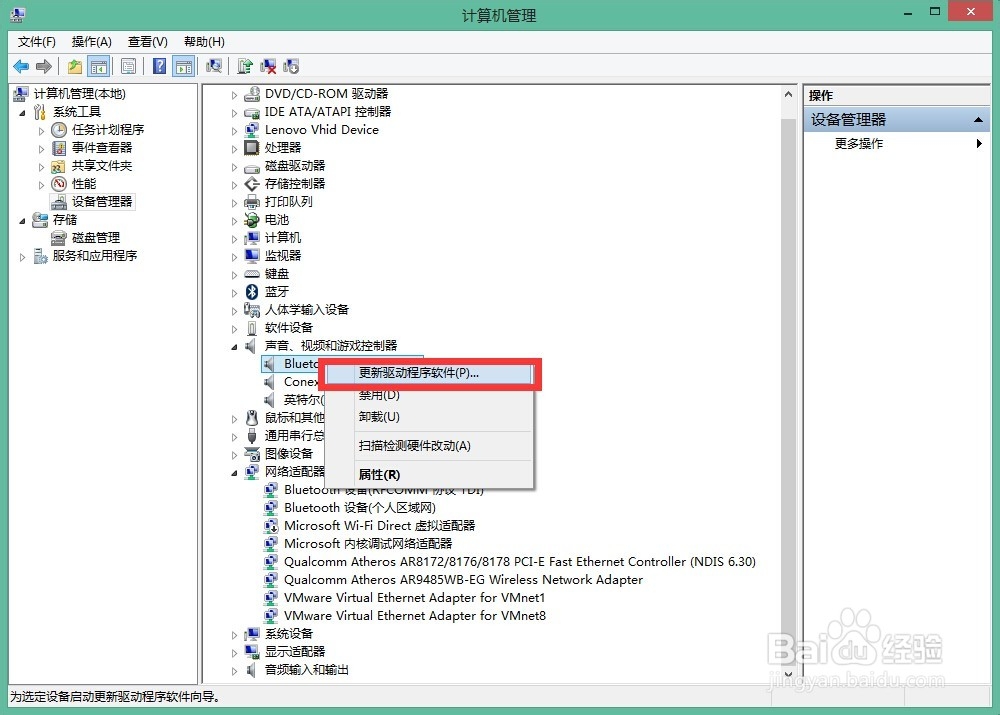
Task: Click the 打印队列 printer icon
Action: 252,202
